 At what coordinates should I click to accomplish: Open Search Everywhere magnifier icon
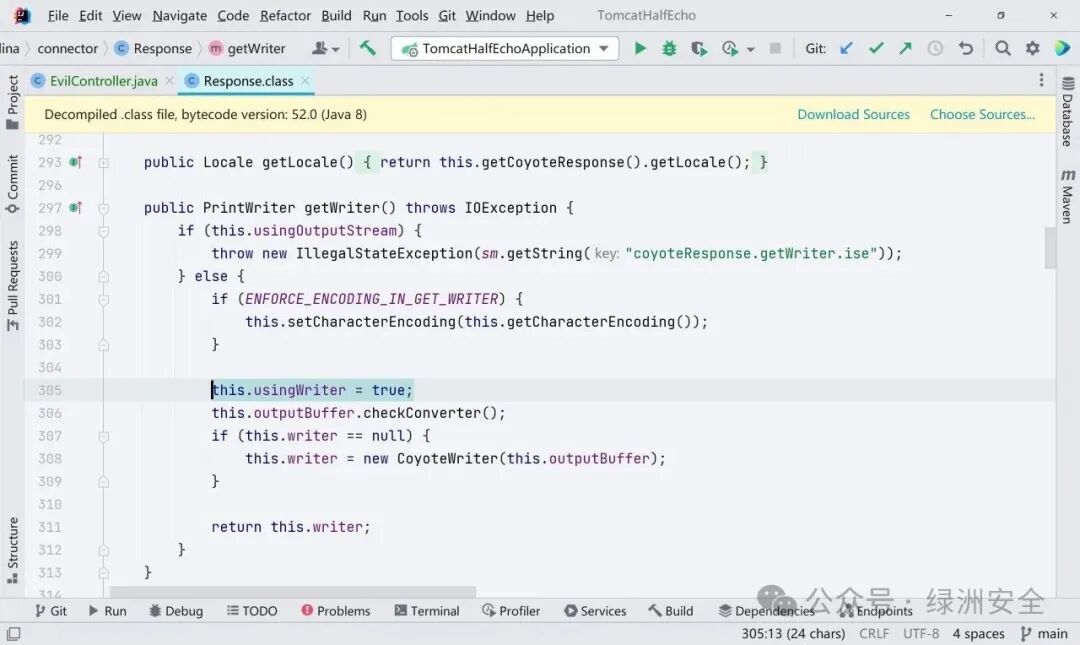click(x=1003, y=48)
